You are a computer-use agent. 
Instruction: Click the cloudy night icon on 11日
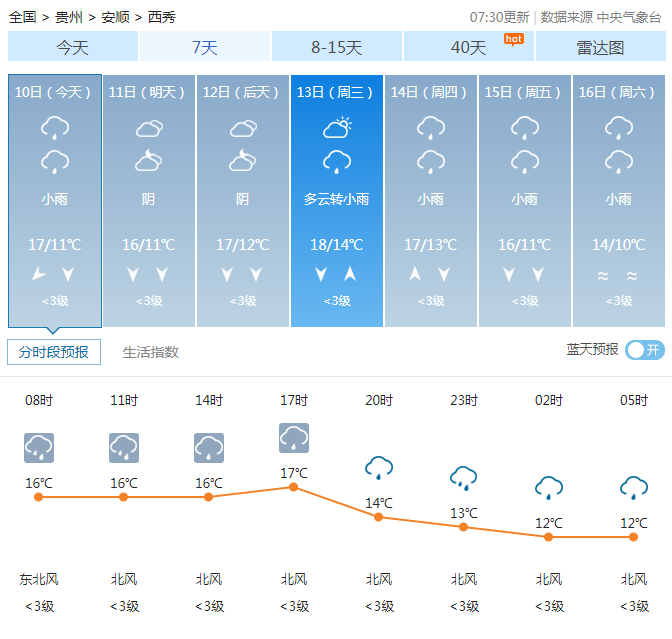coord(148,160)
